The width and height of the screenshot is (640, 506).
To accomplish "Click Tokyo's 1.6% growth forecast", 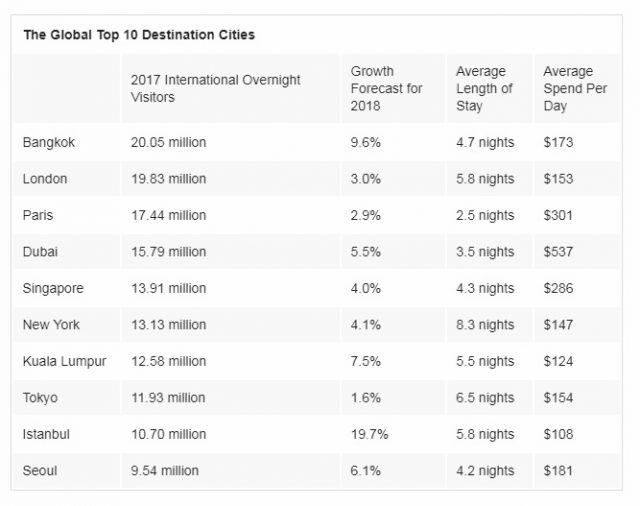I will click(366, 398).
